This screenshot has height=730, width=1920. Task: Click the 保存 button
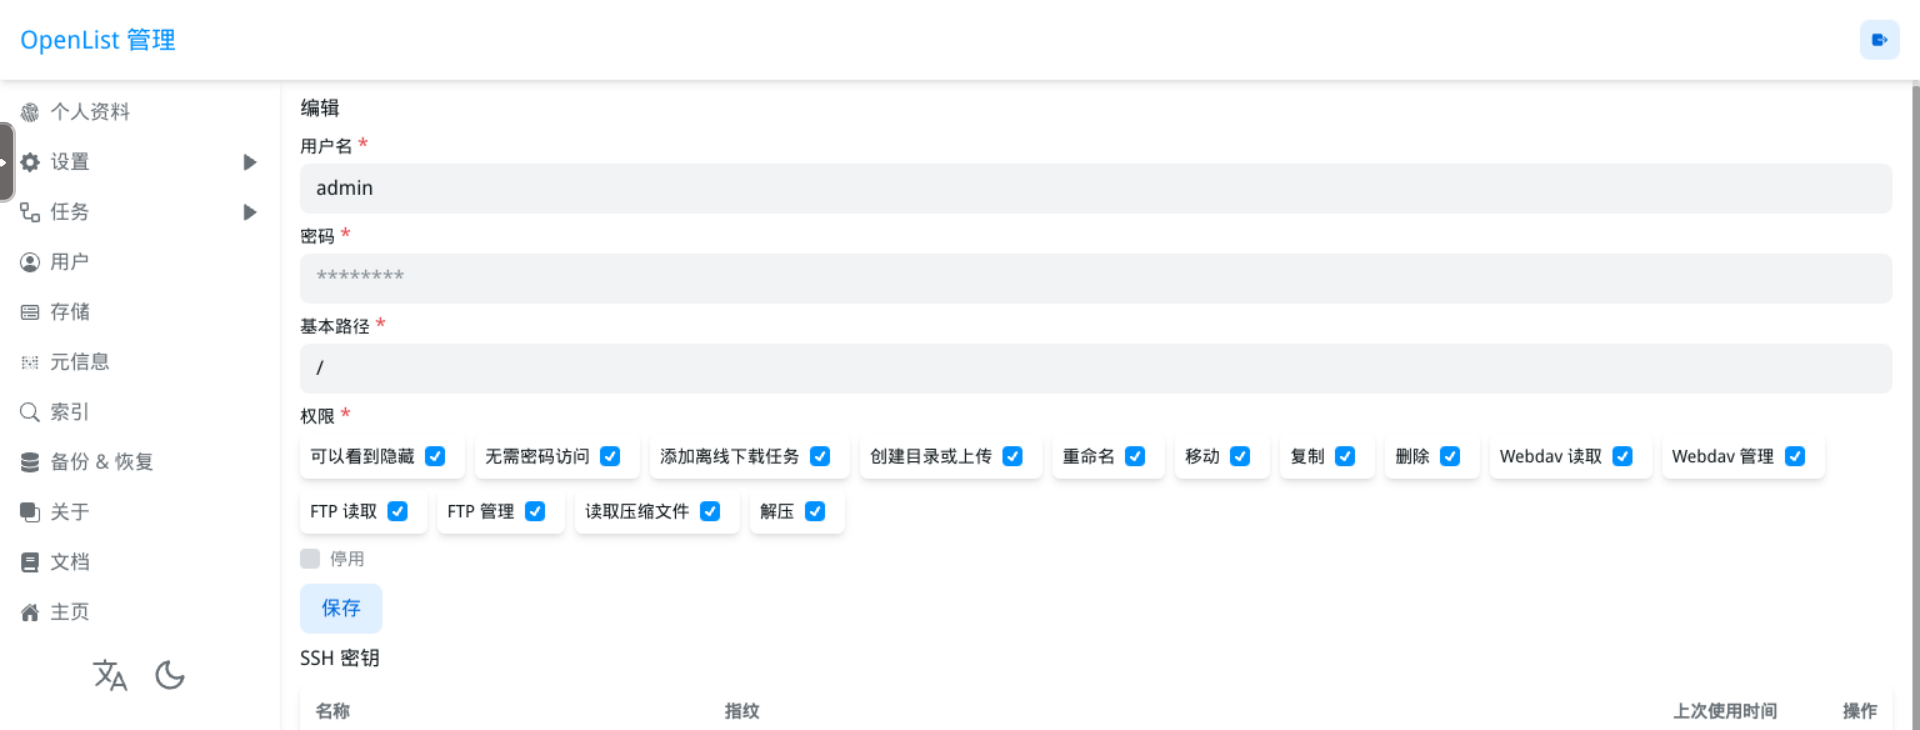point(341,608)
